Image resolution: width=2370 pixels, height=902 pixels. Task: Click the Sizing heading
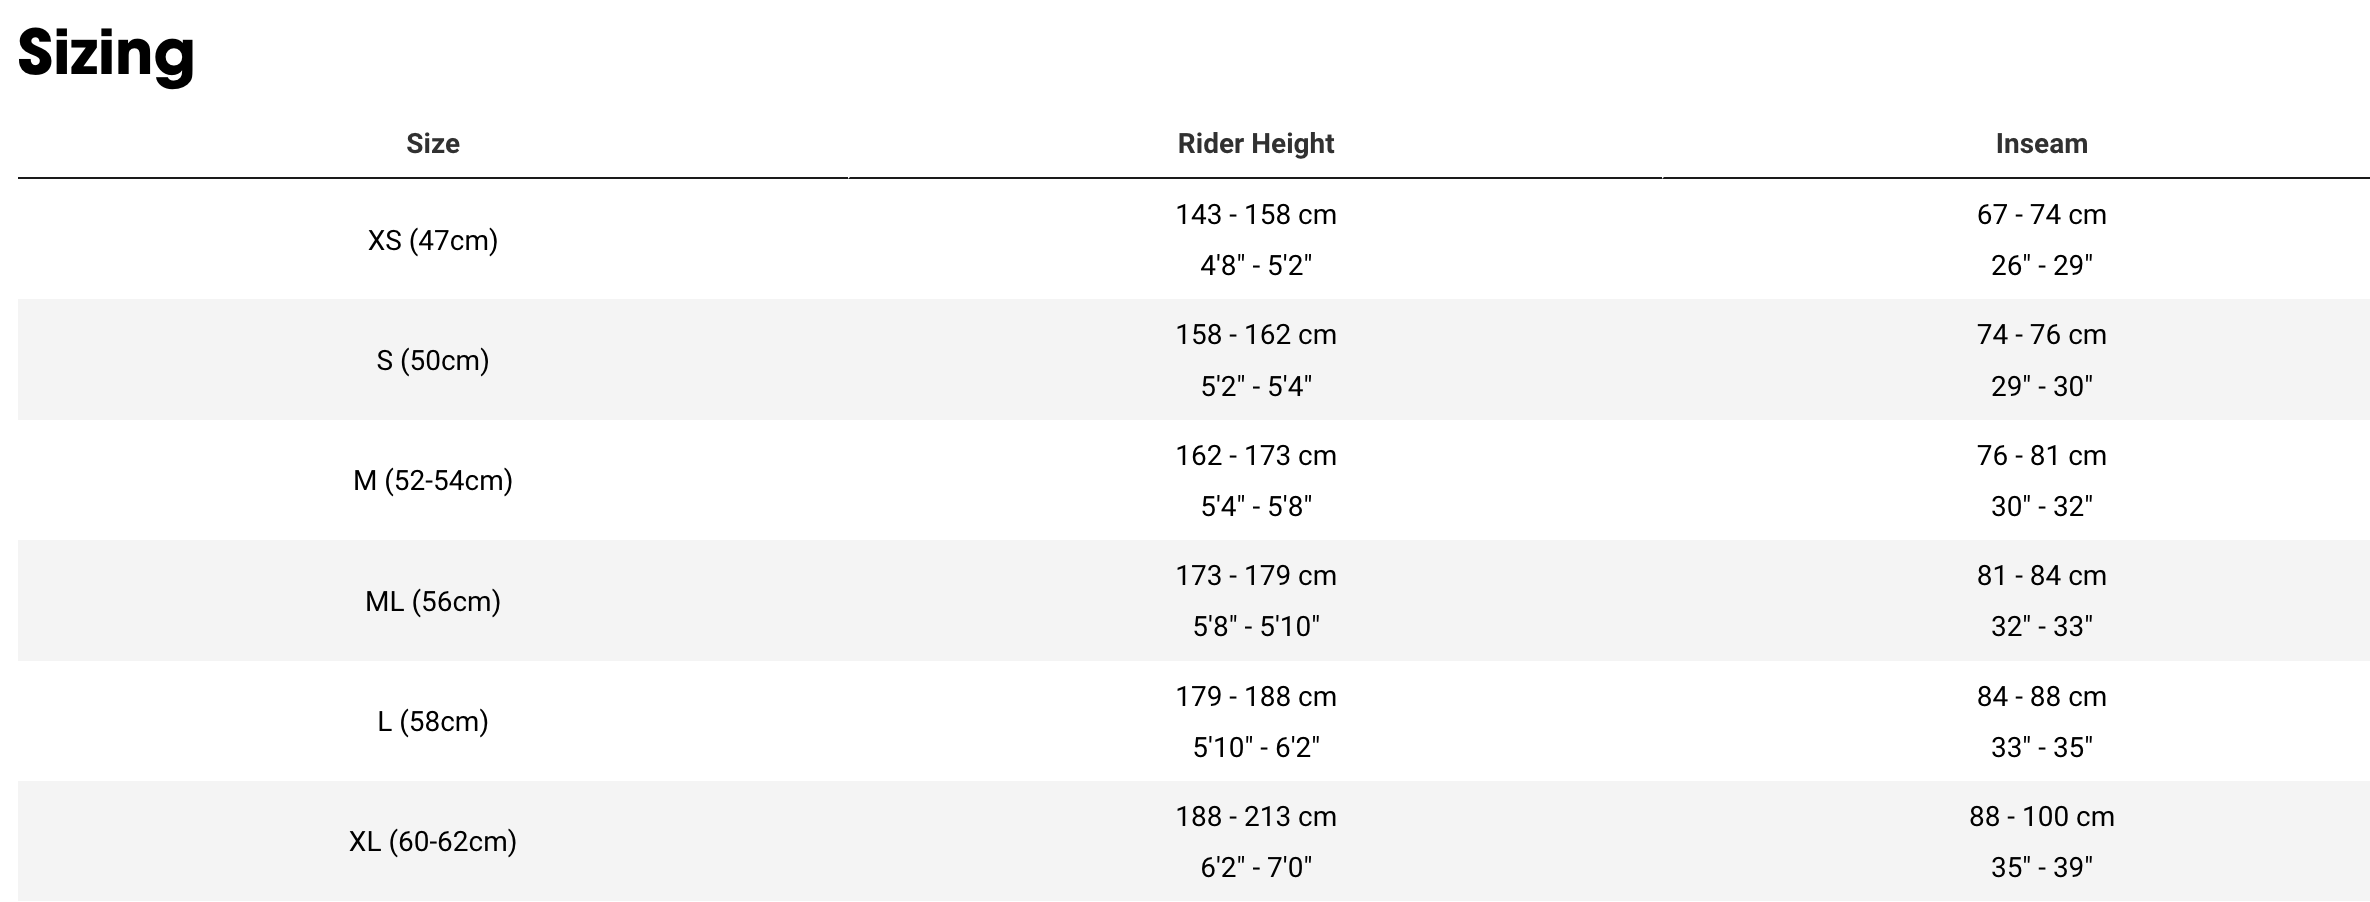[106, 52]
